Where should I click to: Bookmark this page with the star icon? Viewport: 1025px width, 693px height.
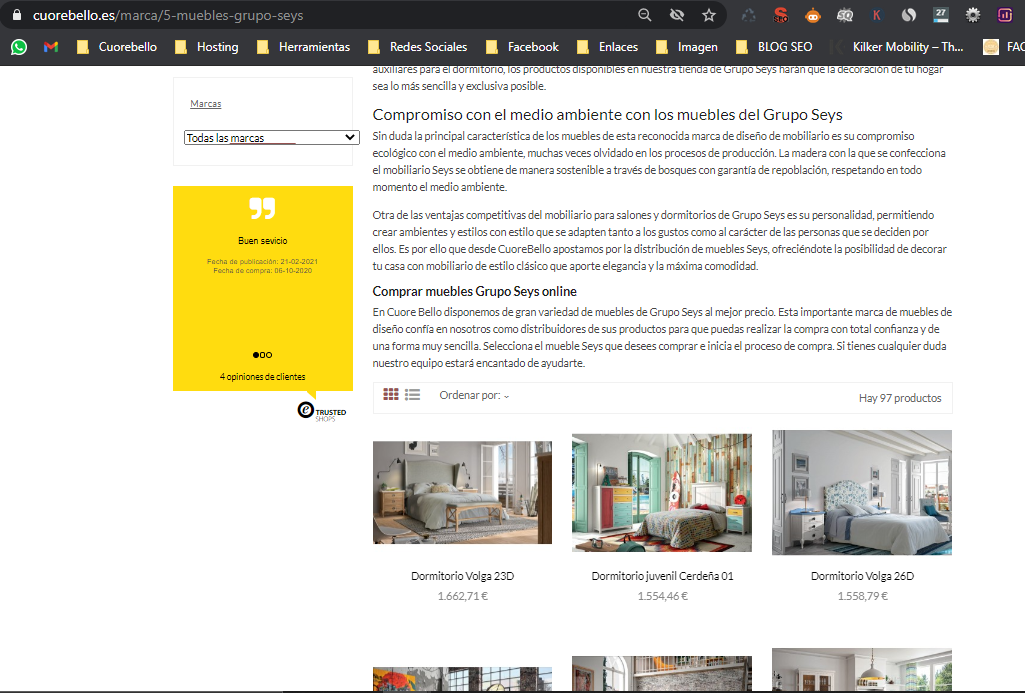tap(709, 15)
